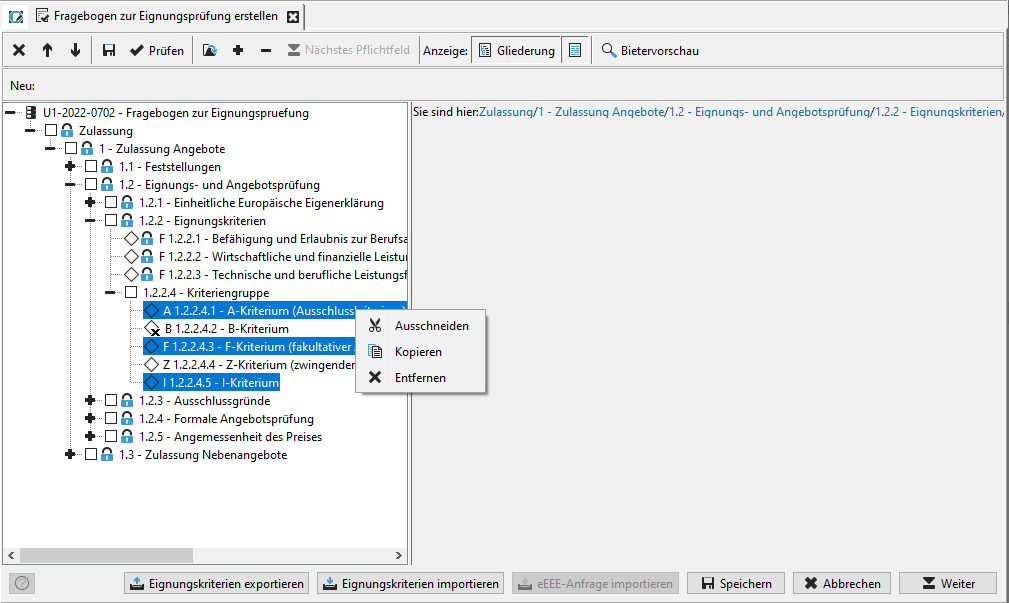Click the Abbrechen button
The image size is (1009, 603).
pos(842,584)
